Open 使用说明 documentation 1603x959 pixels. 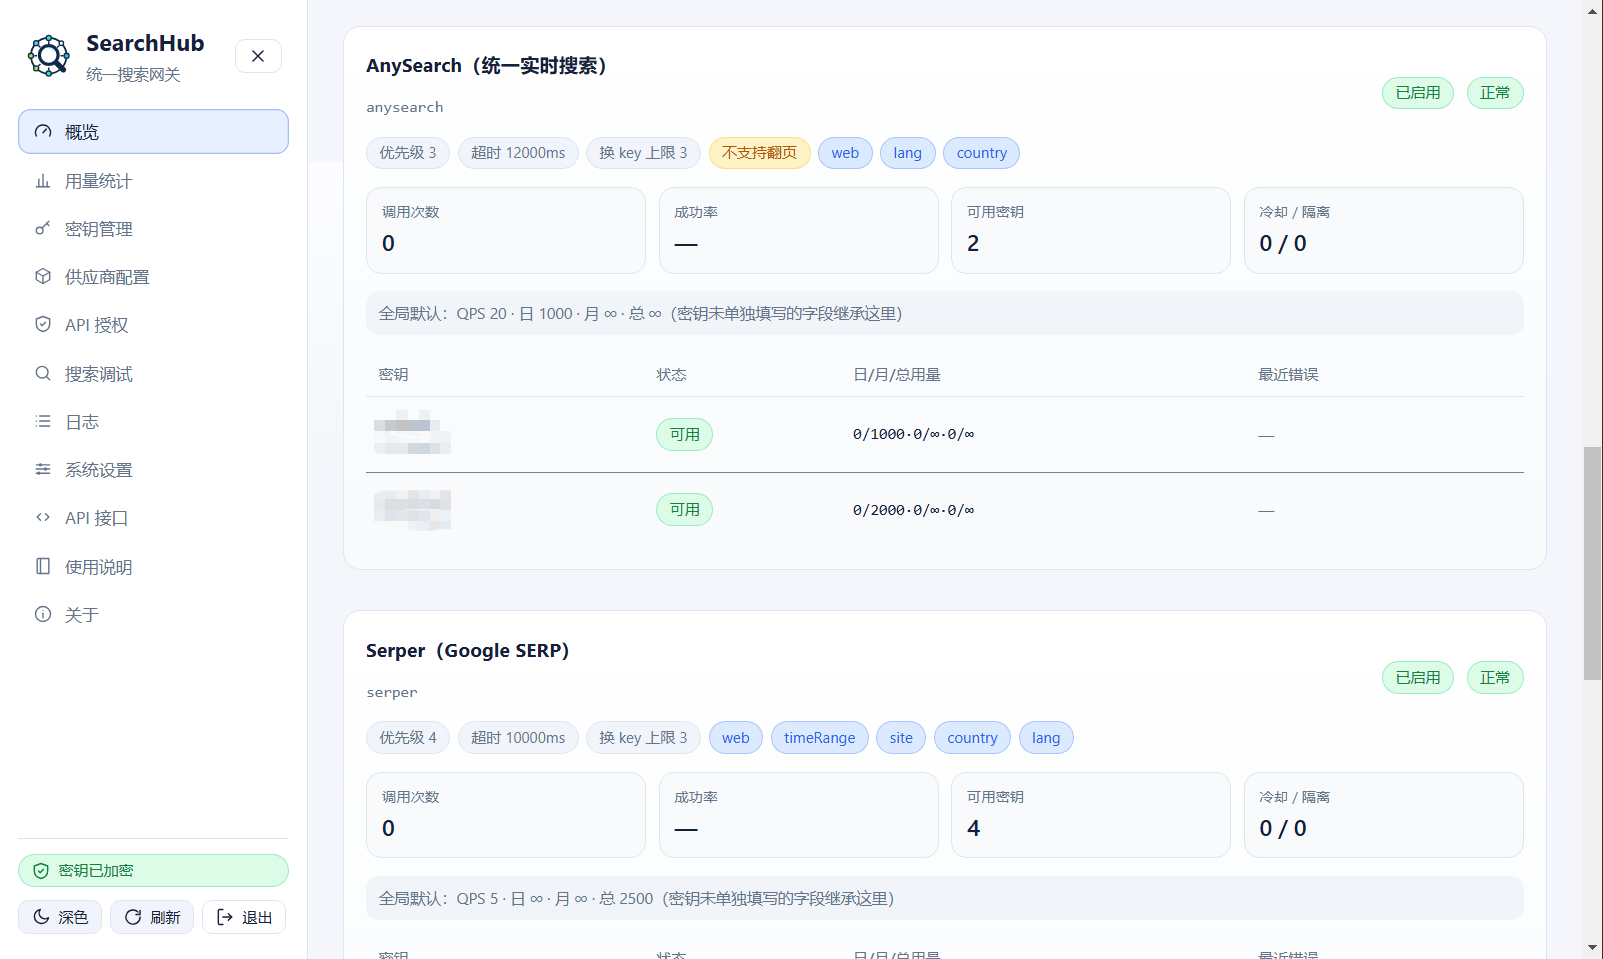(x=153, y=567)
